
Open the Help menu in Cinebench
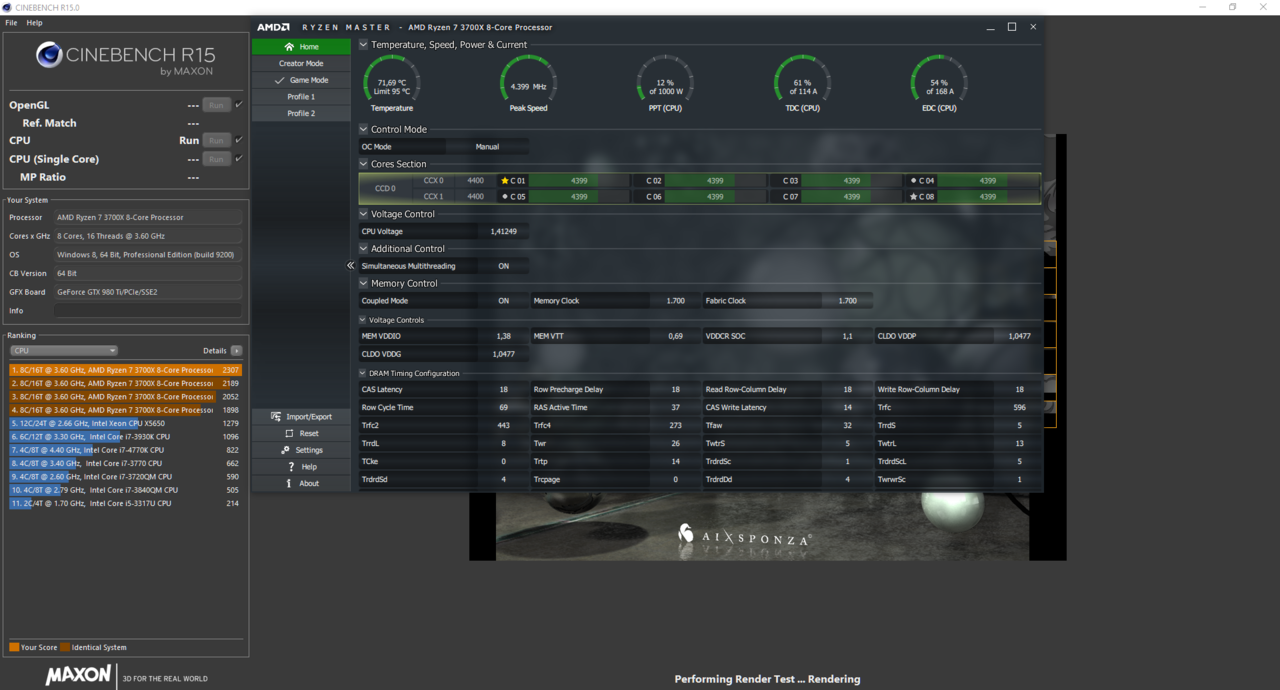click(x=34, y=22)
